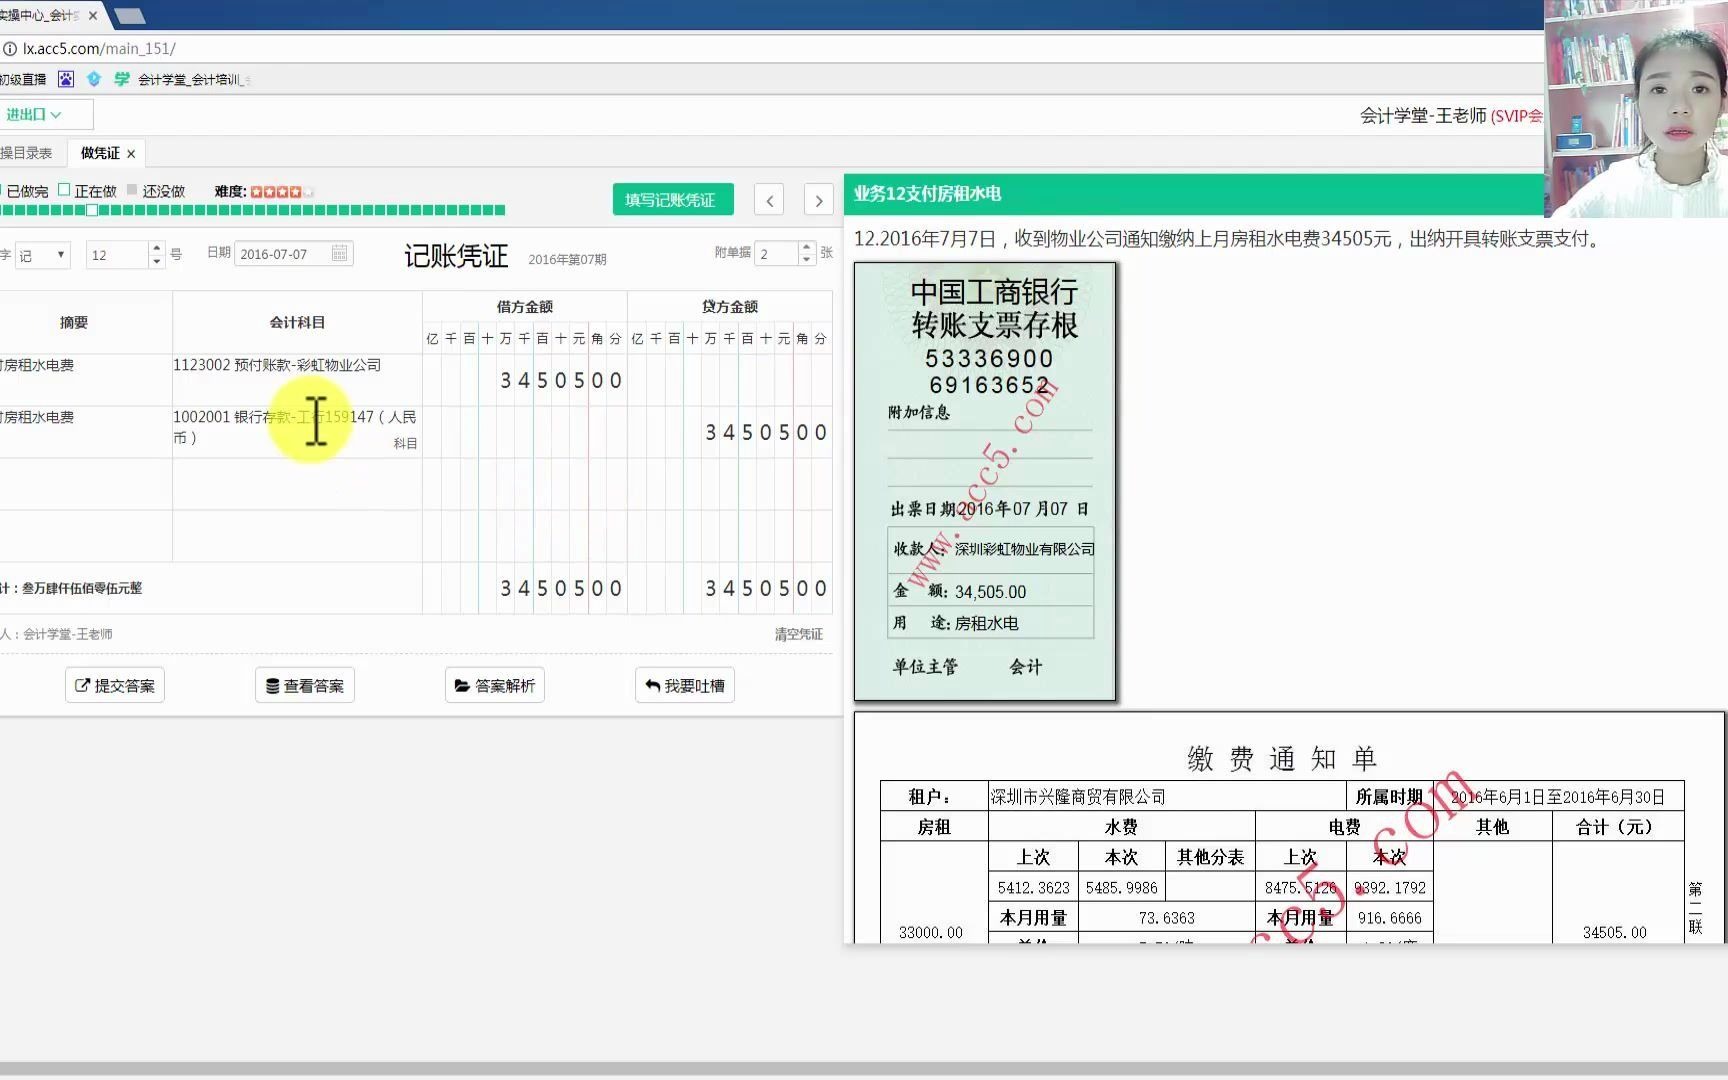Screen dimensions: 1728x1080
Task: Go to next task with right chevron
Action: (x=818, y=200)
